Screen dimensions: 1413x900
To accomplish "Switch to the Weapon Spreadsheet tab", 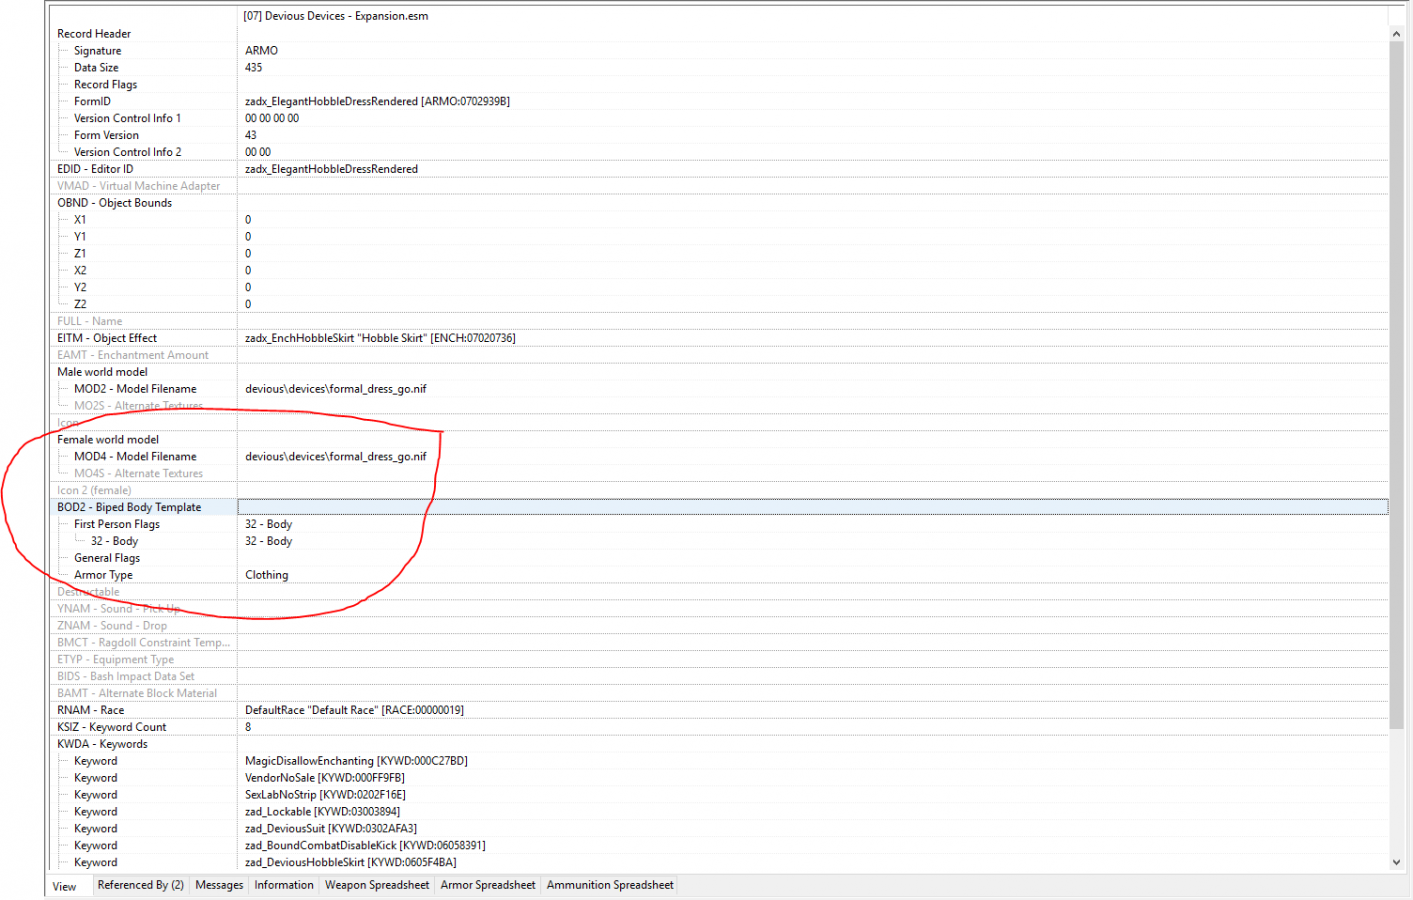I will coord(377,885).
